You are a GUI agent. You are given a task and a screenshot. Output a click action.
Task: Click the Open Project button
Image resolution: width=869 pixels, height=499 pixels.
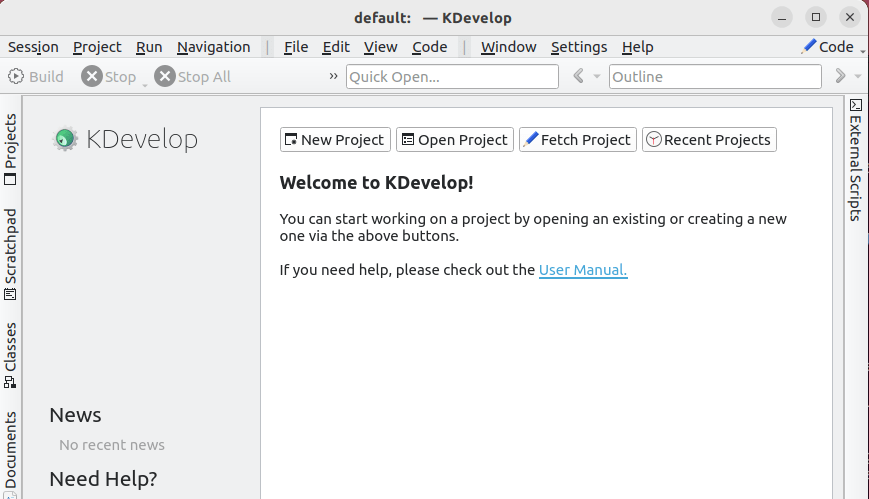click(455, 140)
